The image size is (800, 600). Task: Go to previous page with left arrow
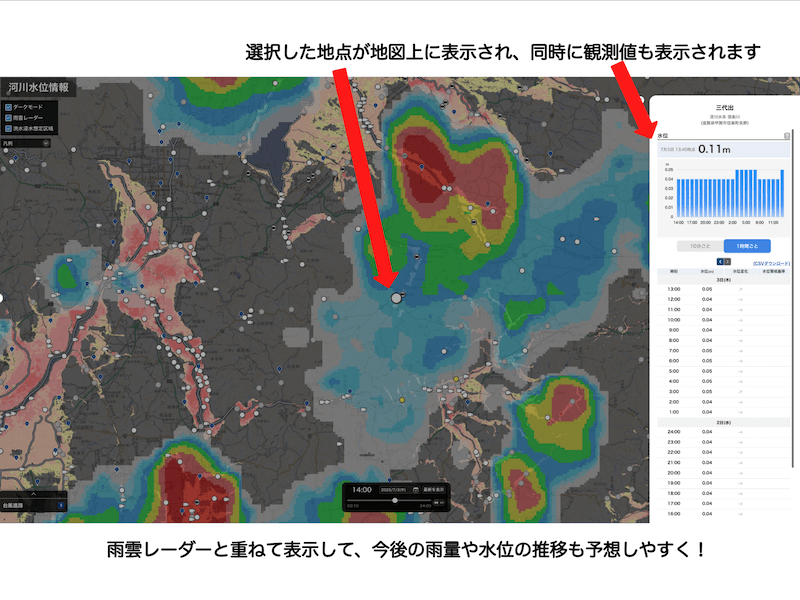[718, 262]
